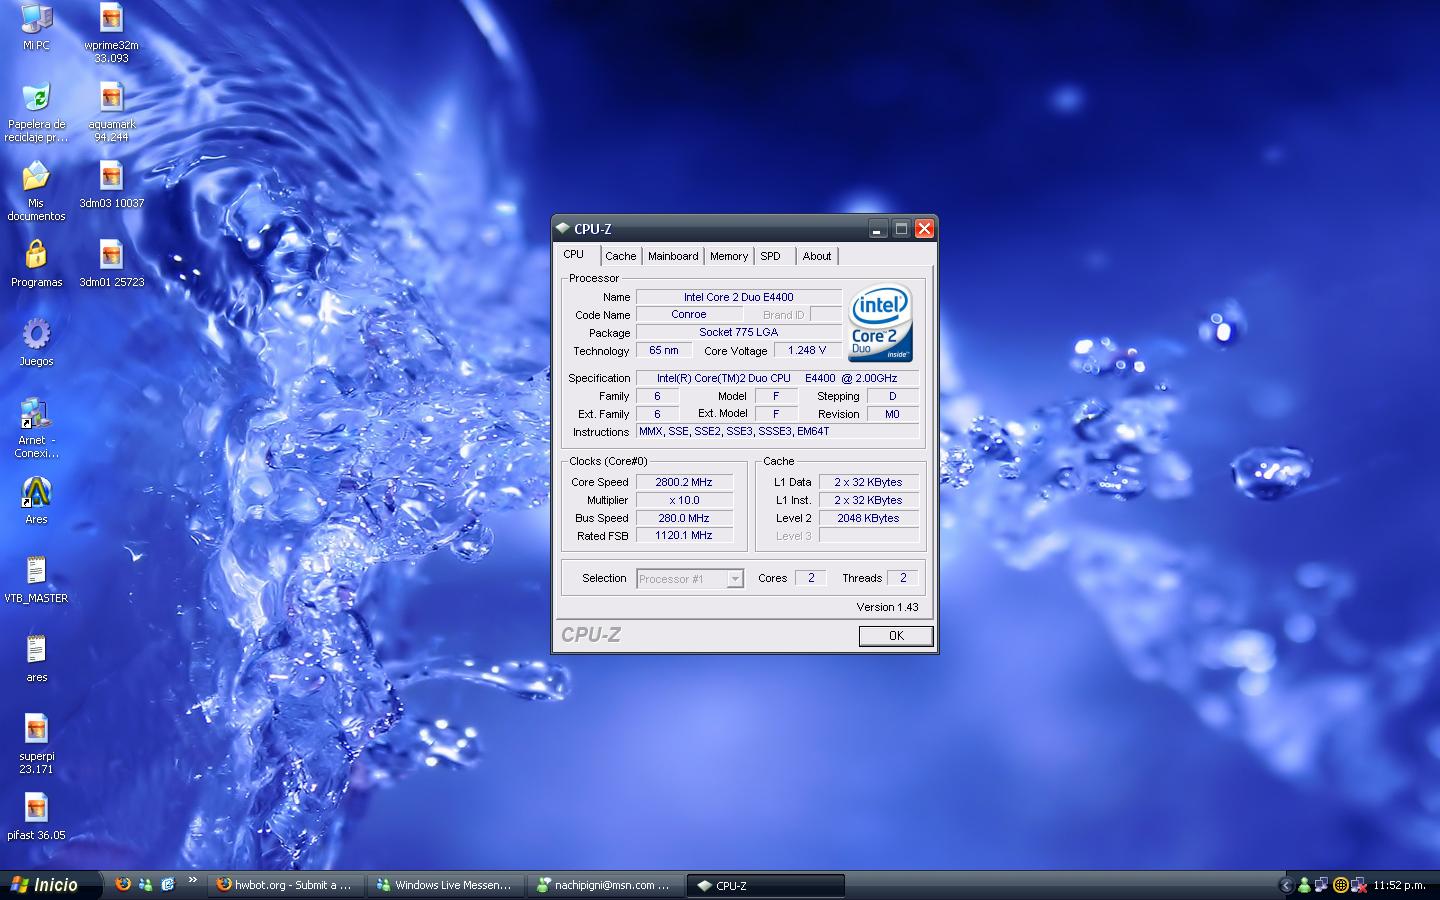Screen dimensions: 1440x900
Task: Click the Bus Speed 280.0 MHz value
Action: (x=685, y=518)
